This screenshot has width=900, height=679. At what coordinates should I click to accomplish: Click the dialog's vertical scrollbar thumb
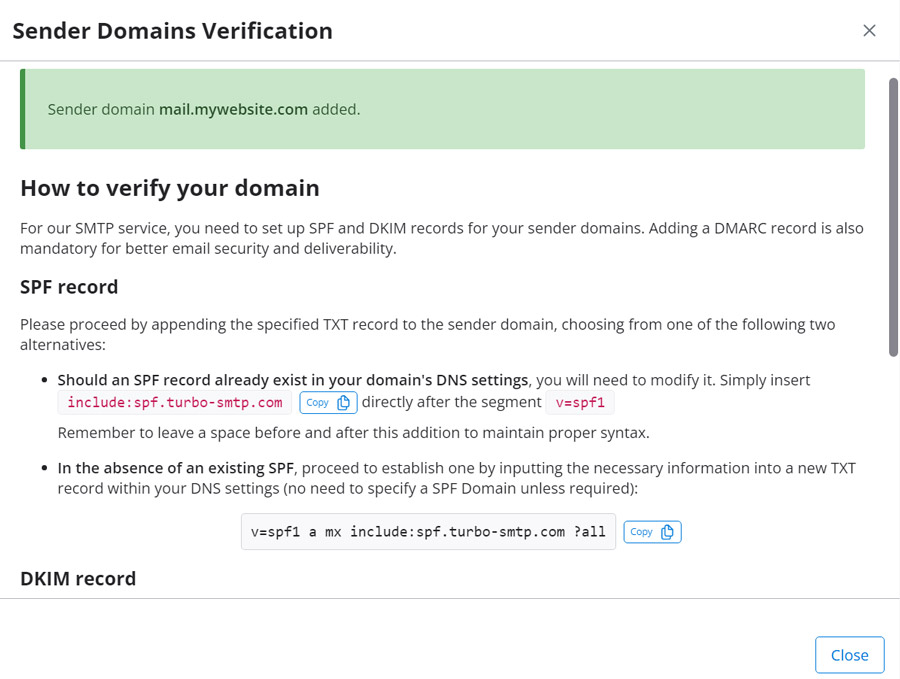pos(893,217)
